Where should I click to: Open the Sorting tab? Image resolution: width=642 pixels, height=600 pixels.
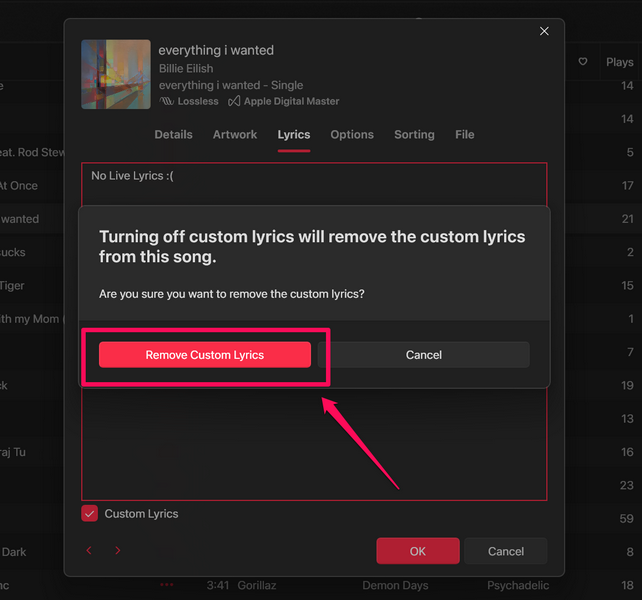coord(414,135)
